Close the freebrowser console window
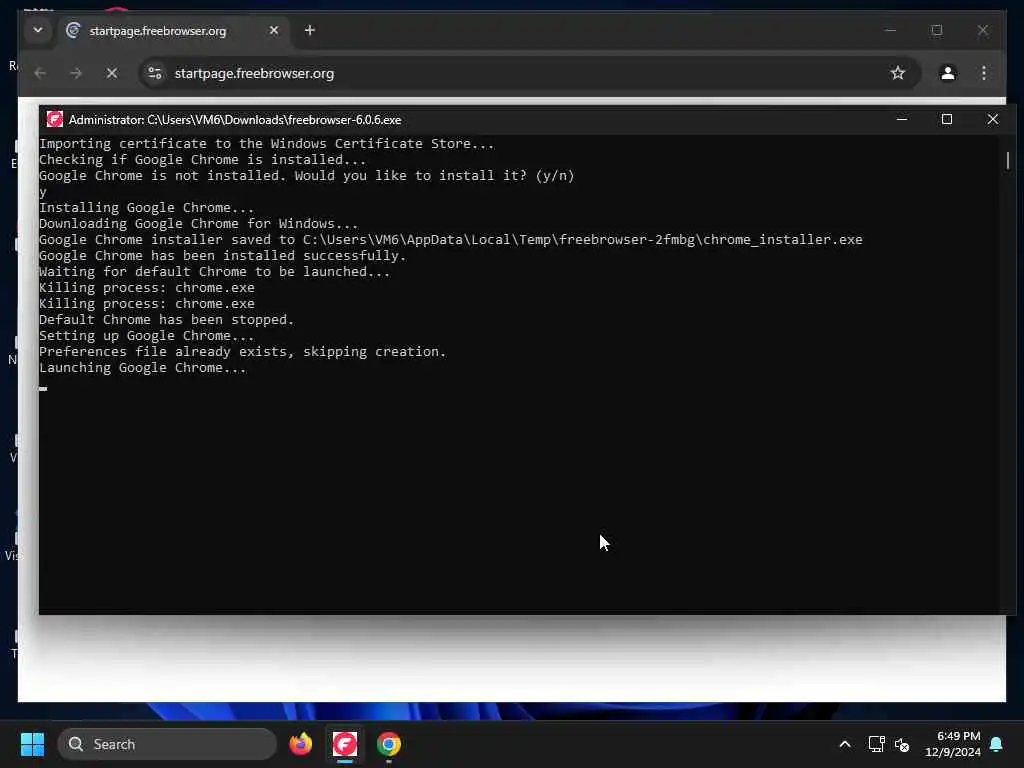 click(x=993, y=119)
